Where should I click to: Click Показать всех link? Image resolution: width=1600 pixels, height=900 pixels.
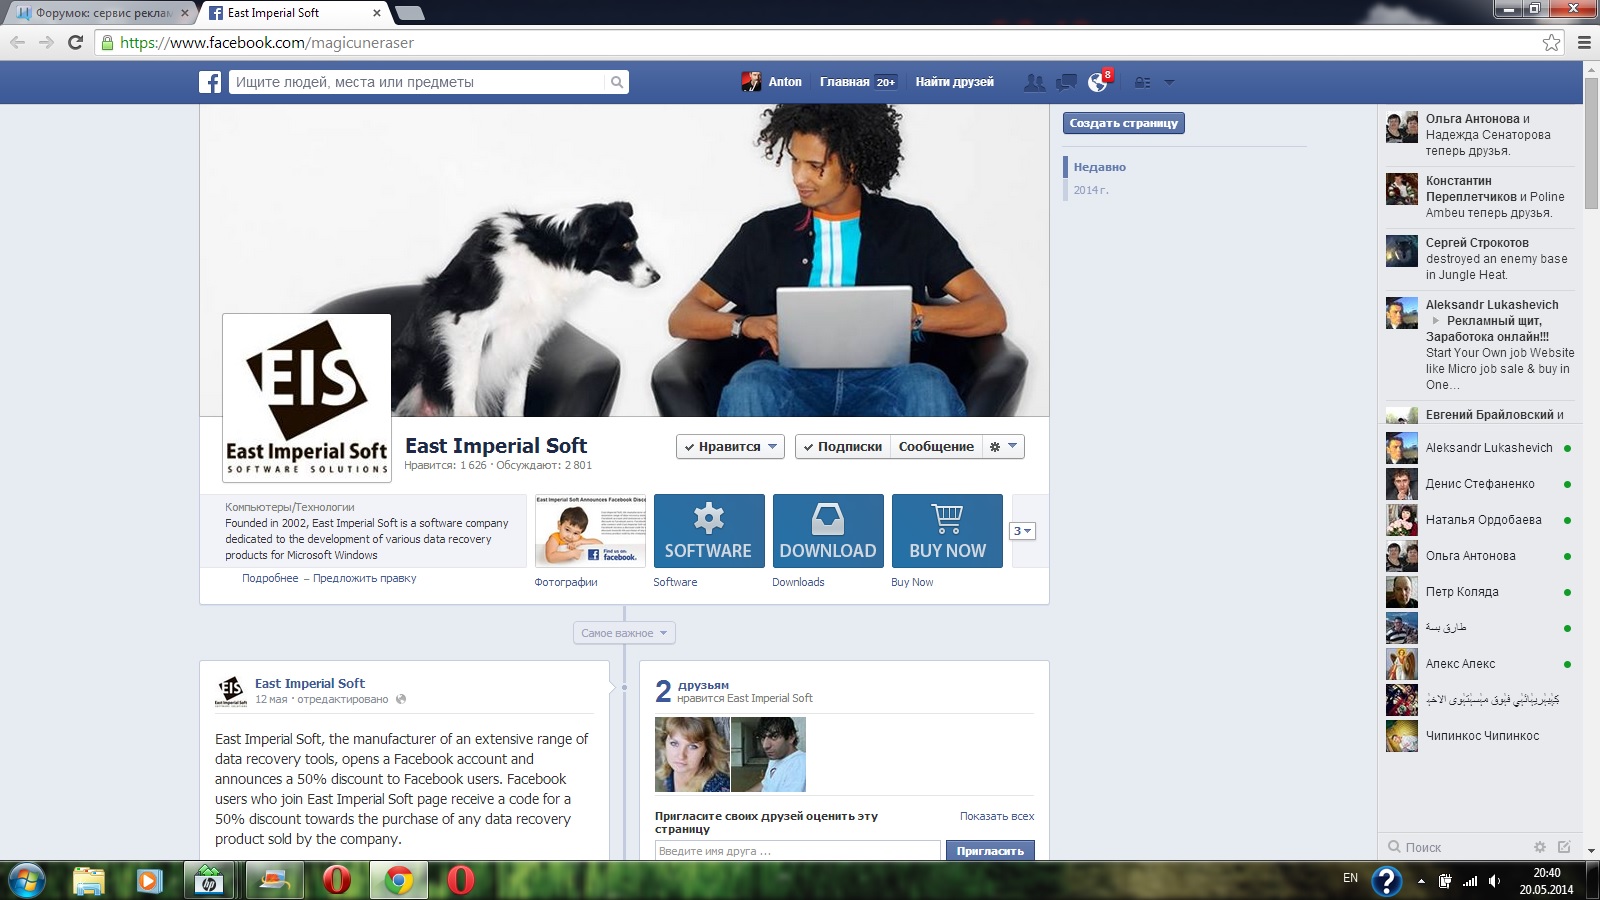[x=997, y=816]
